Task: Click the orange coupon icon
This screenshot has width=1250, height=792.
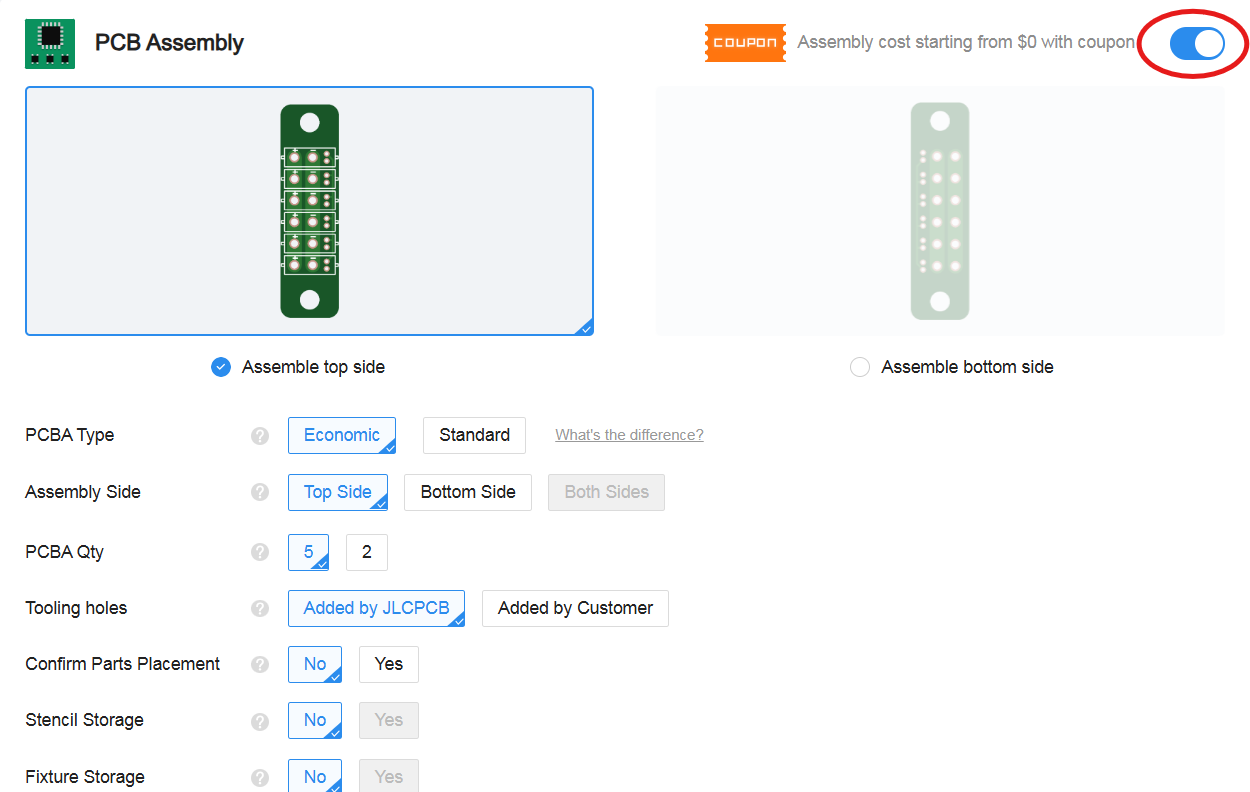Action: point(745,43)
